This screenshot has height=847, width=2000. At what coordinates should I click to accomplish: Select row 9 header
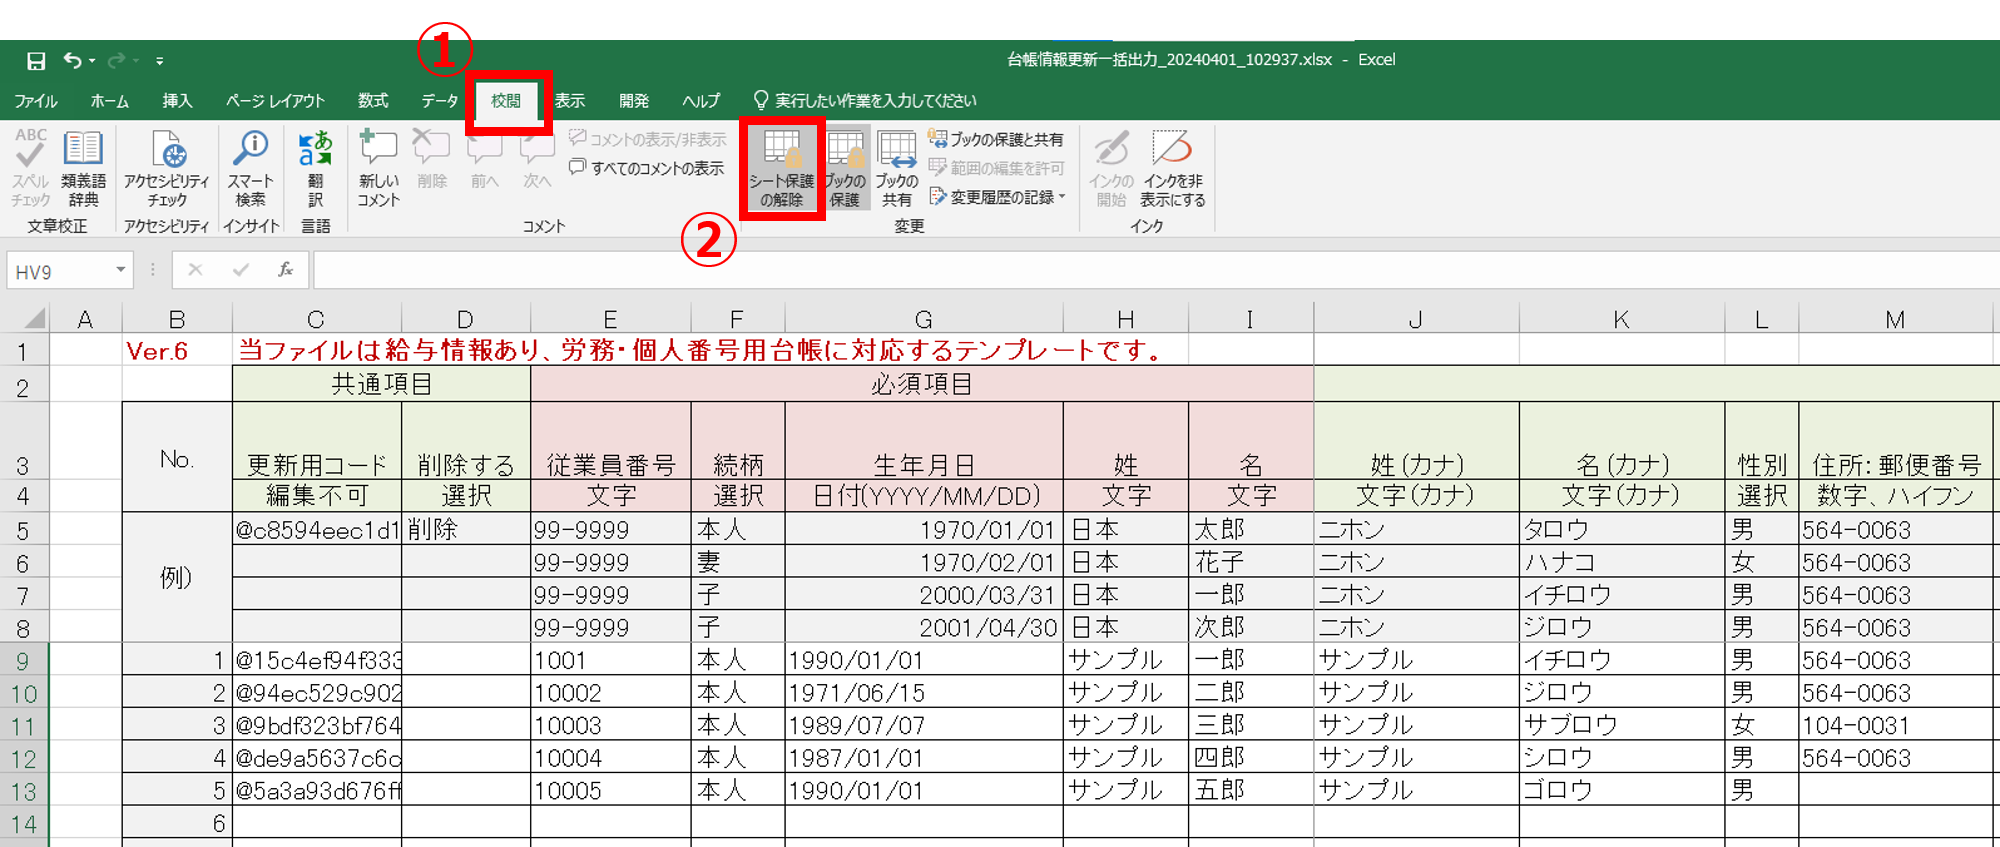pyautogui.click(x=23, y=661)
